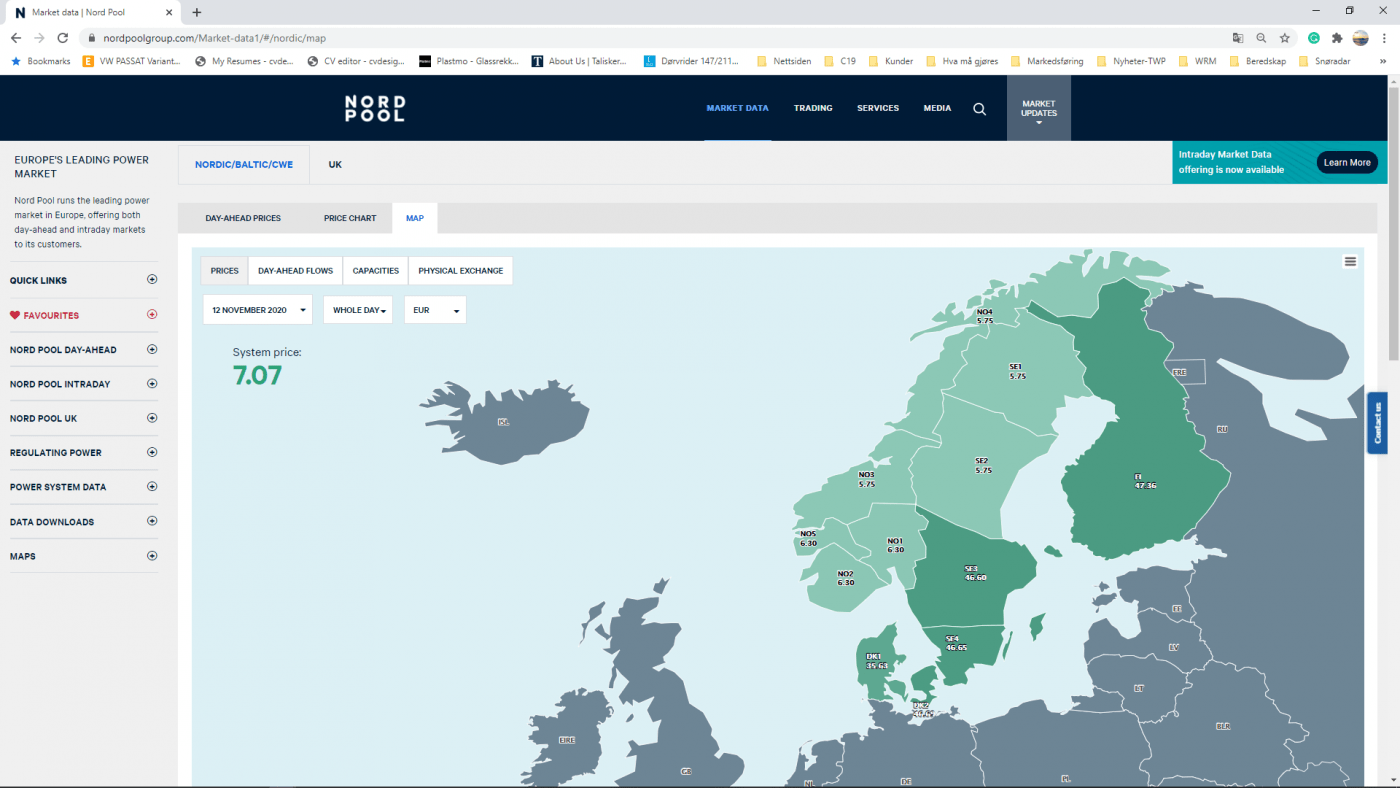Open the map hamburger options menu
This screenshot has width=1400, height=788.
point(1350,262)
